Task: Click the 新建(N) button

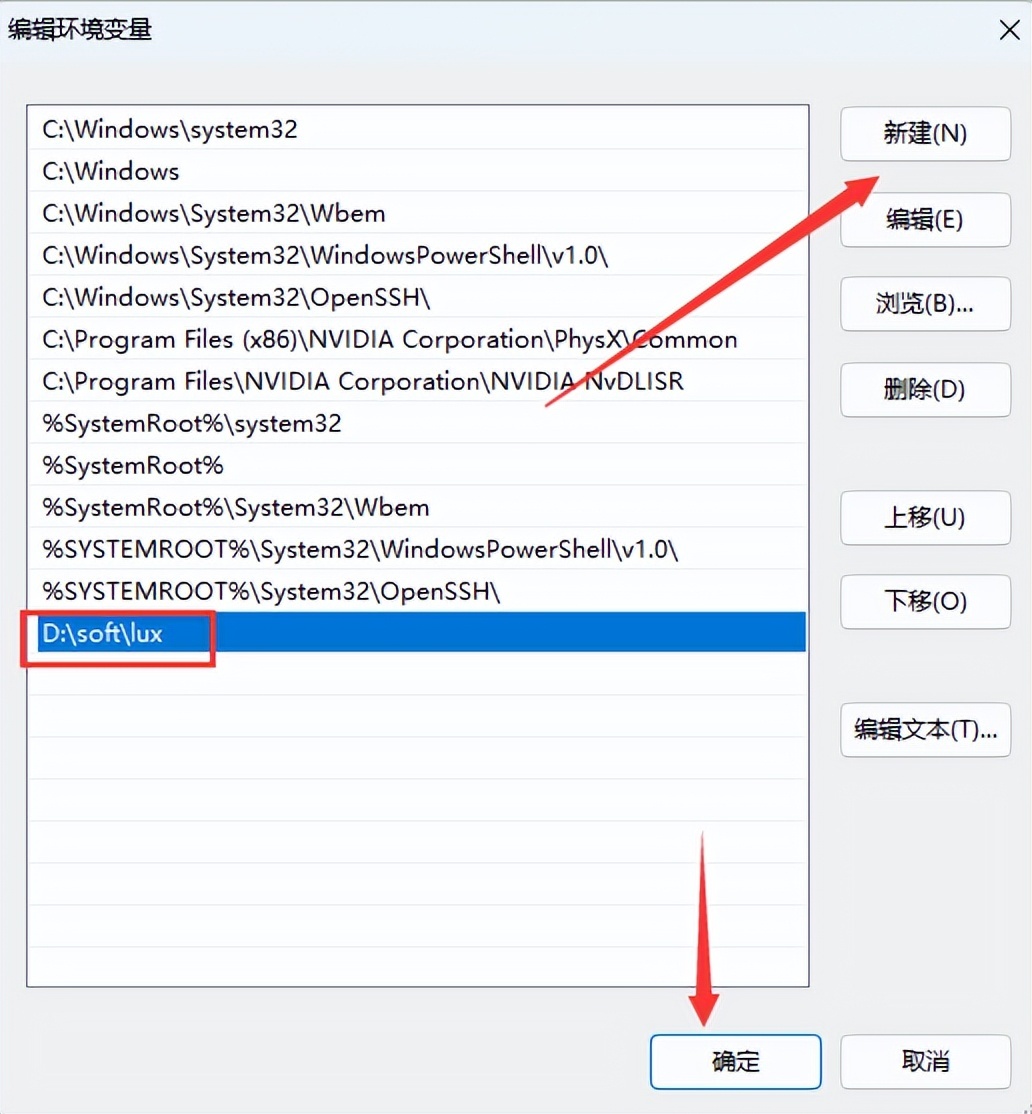Action: (x=925, y=134)
